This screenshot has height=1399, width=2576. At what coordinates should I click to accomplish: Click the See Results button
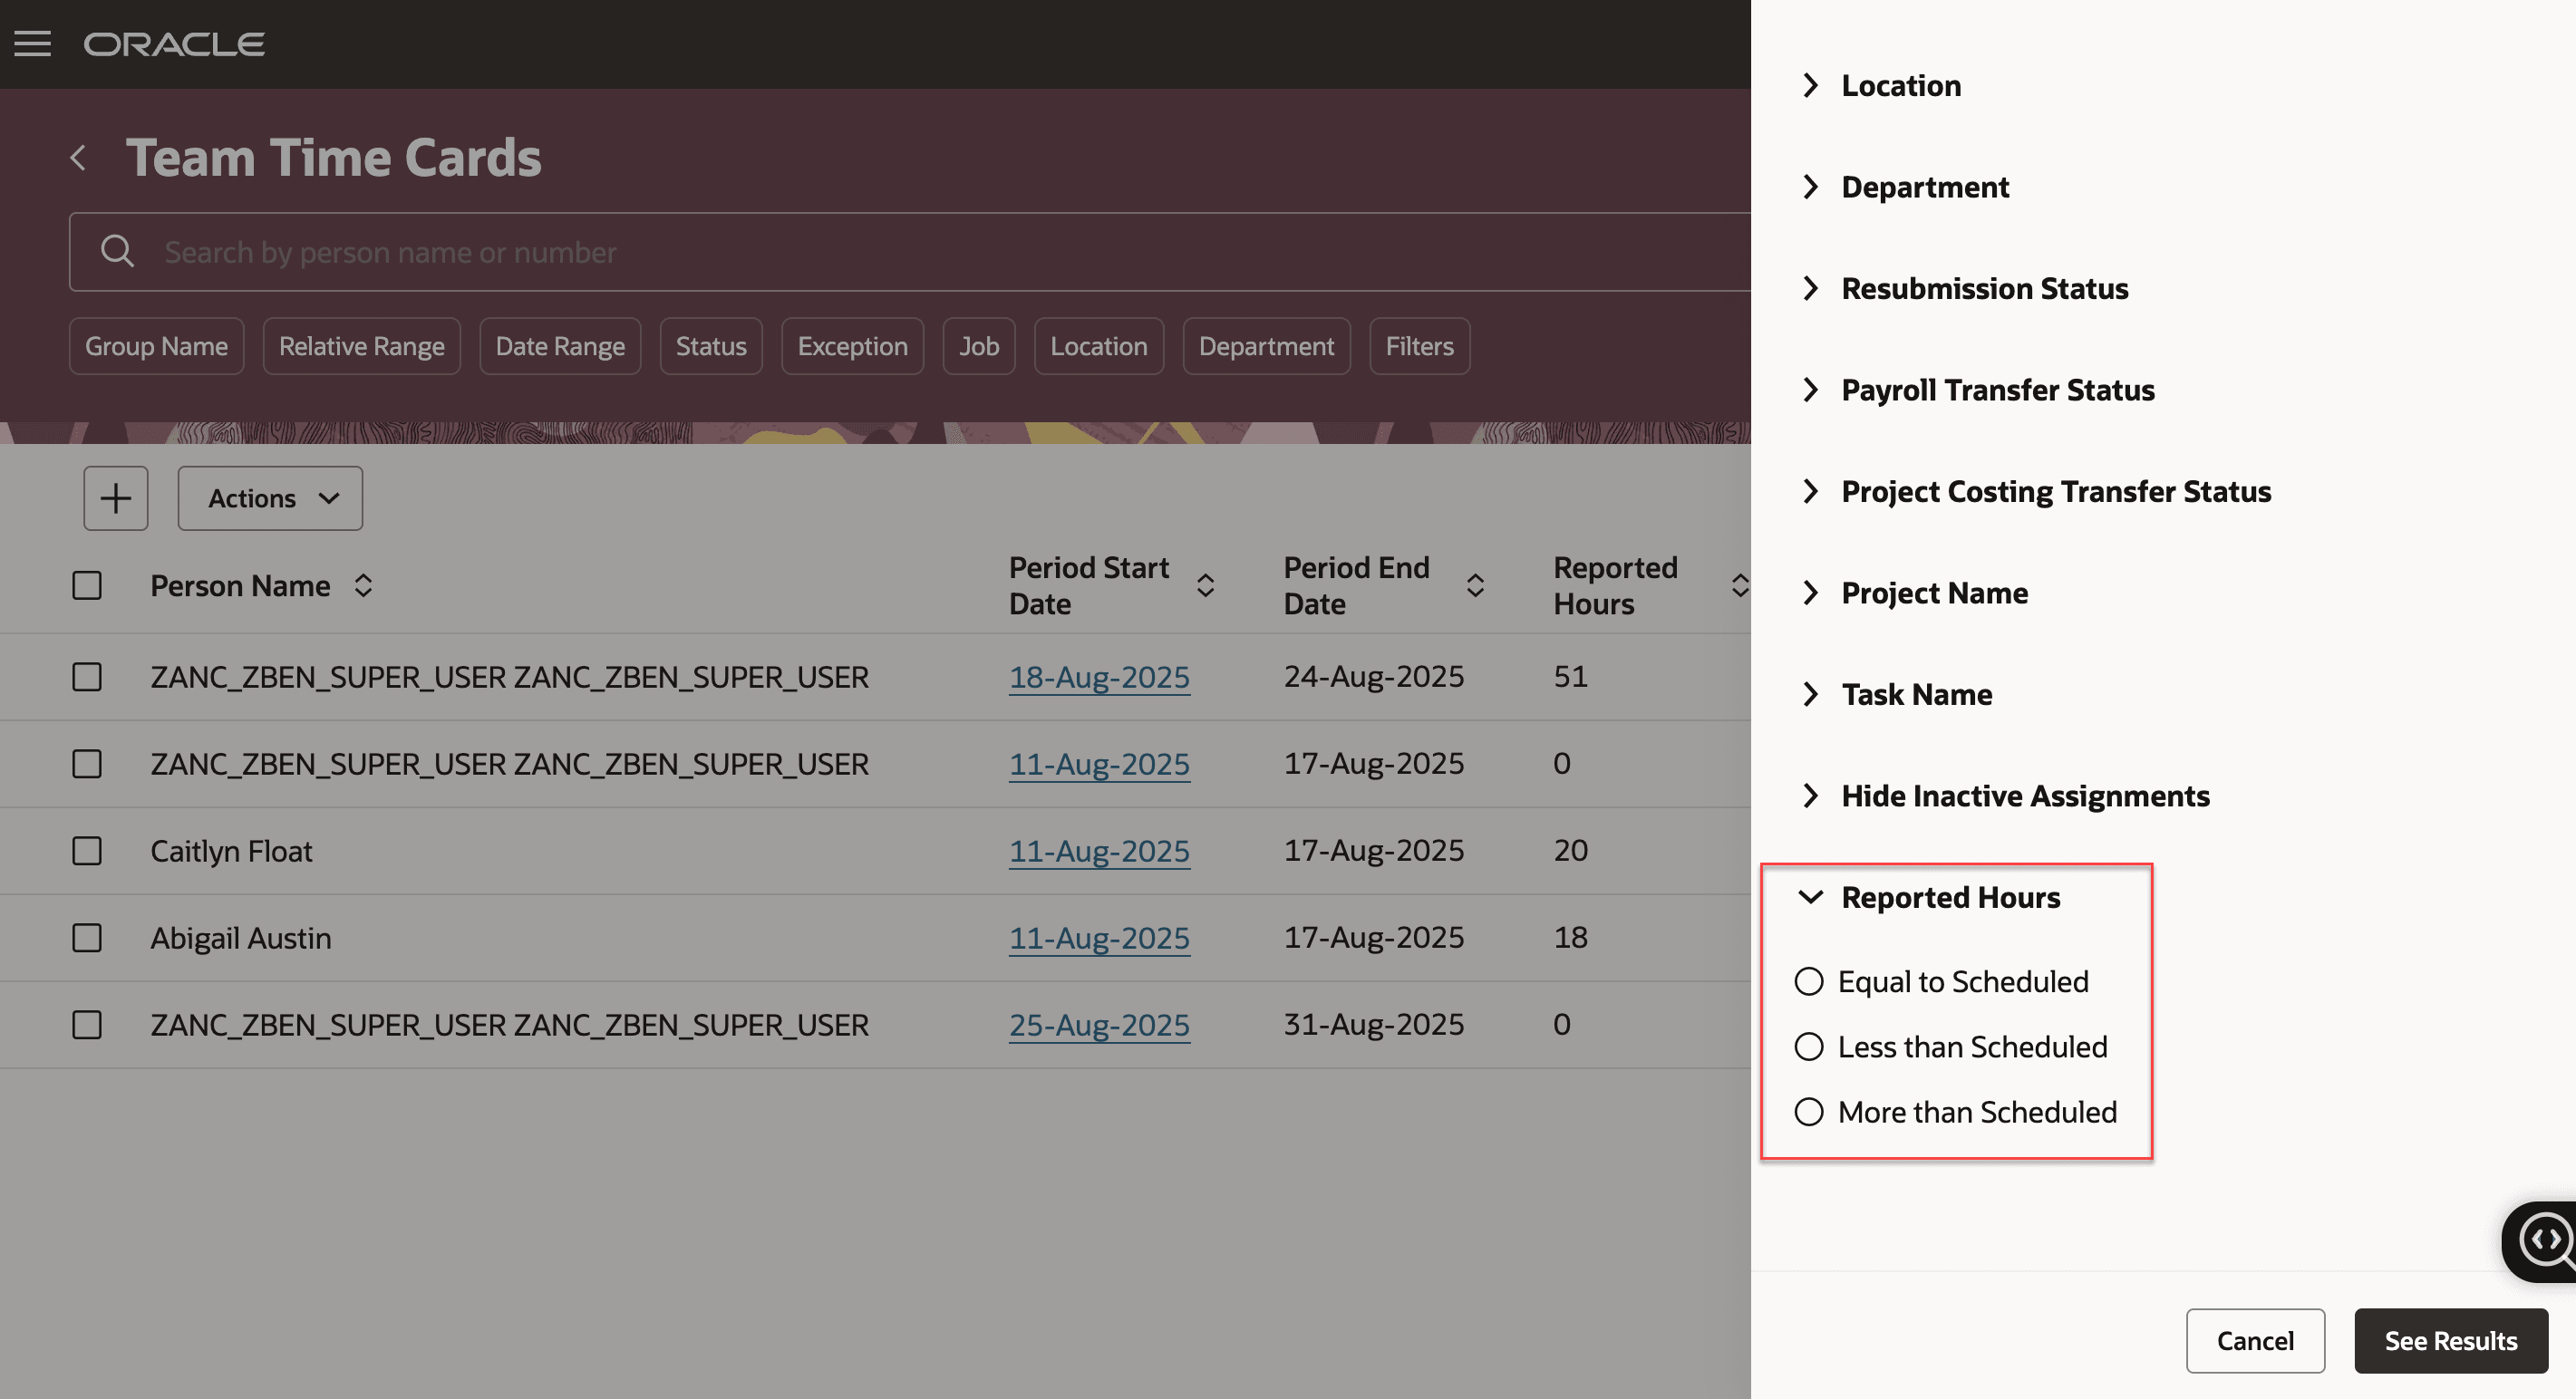2450,1340
